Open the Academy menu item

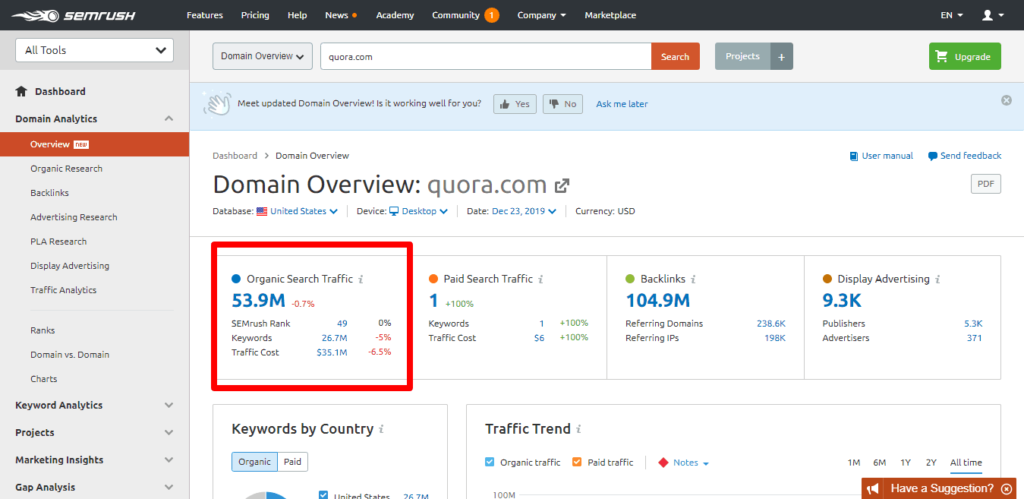tap(395, 15)
